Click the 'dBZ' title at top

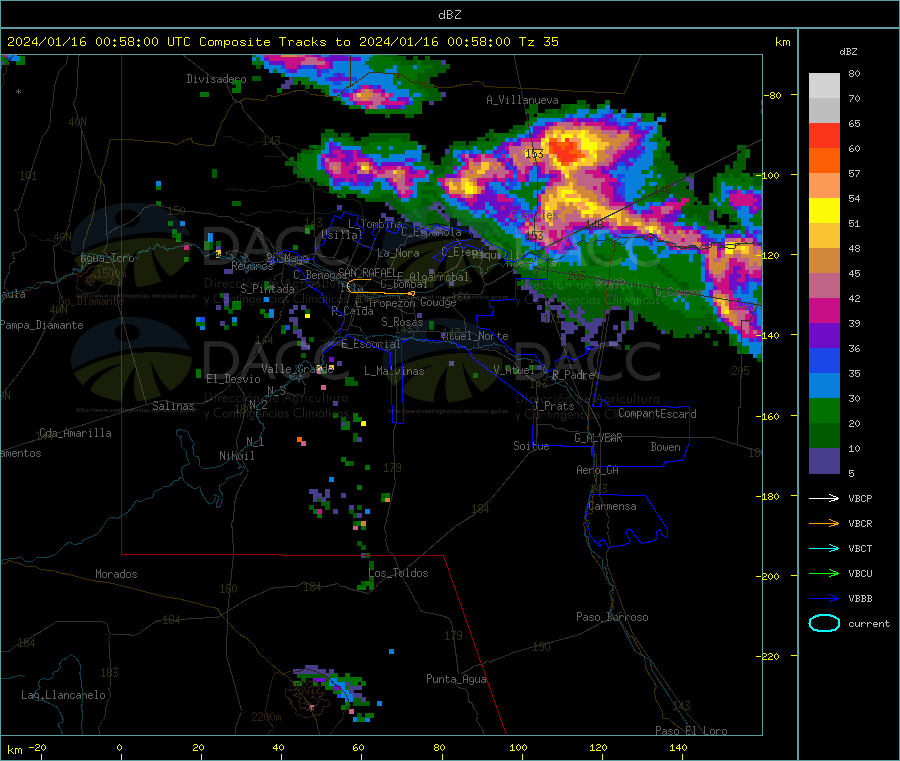click(x=449, y=15)
